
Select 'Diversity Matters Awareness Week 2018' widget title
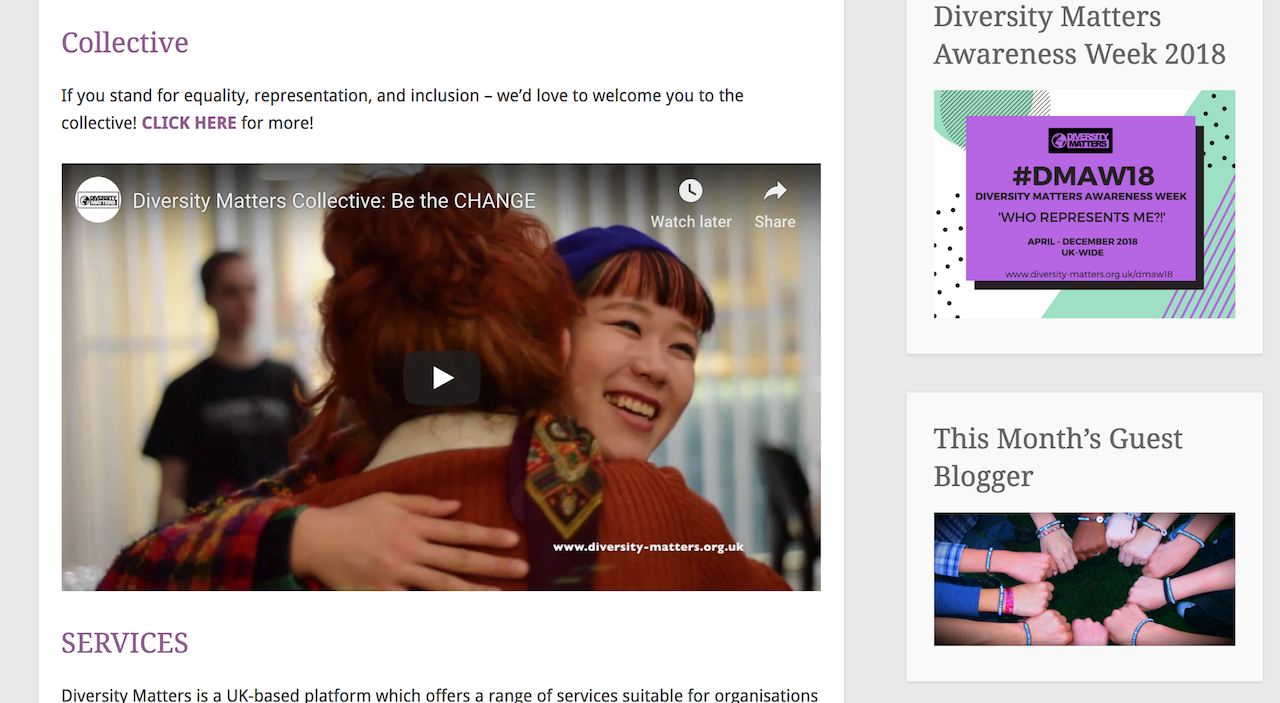click(1079, 35)
